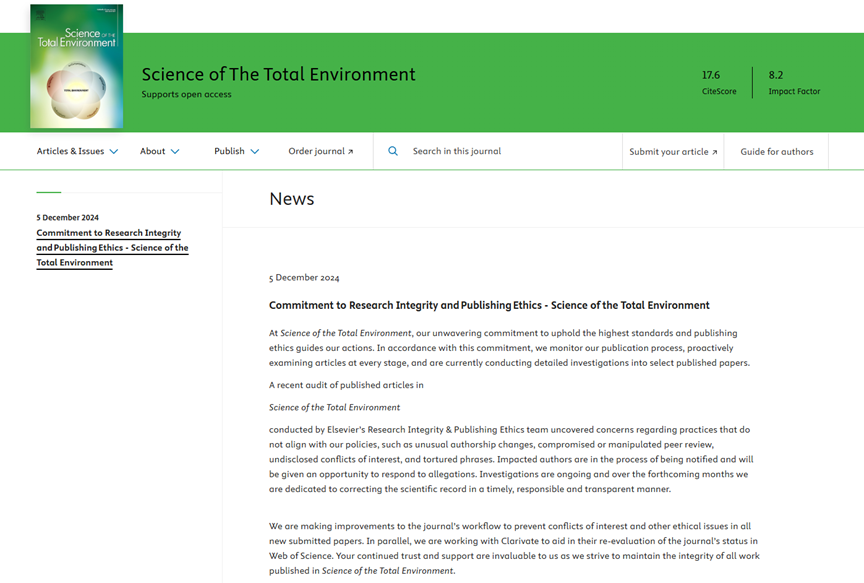Click the Science of The Total Environment title

pos(278,74)
